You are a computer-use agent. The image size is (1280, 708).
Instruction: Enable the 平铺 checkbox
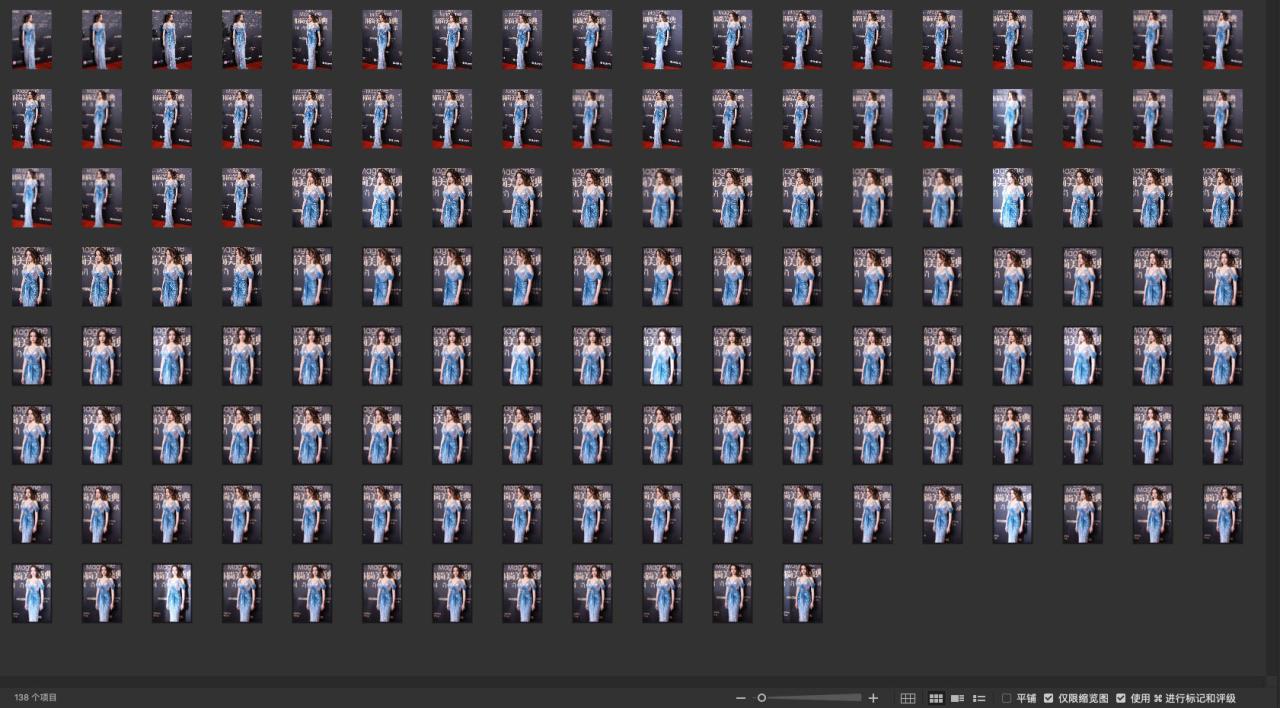[1007, 698]
